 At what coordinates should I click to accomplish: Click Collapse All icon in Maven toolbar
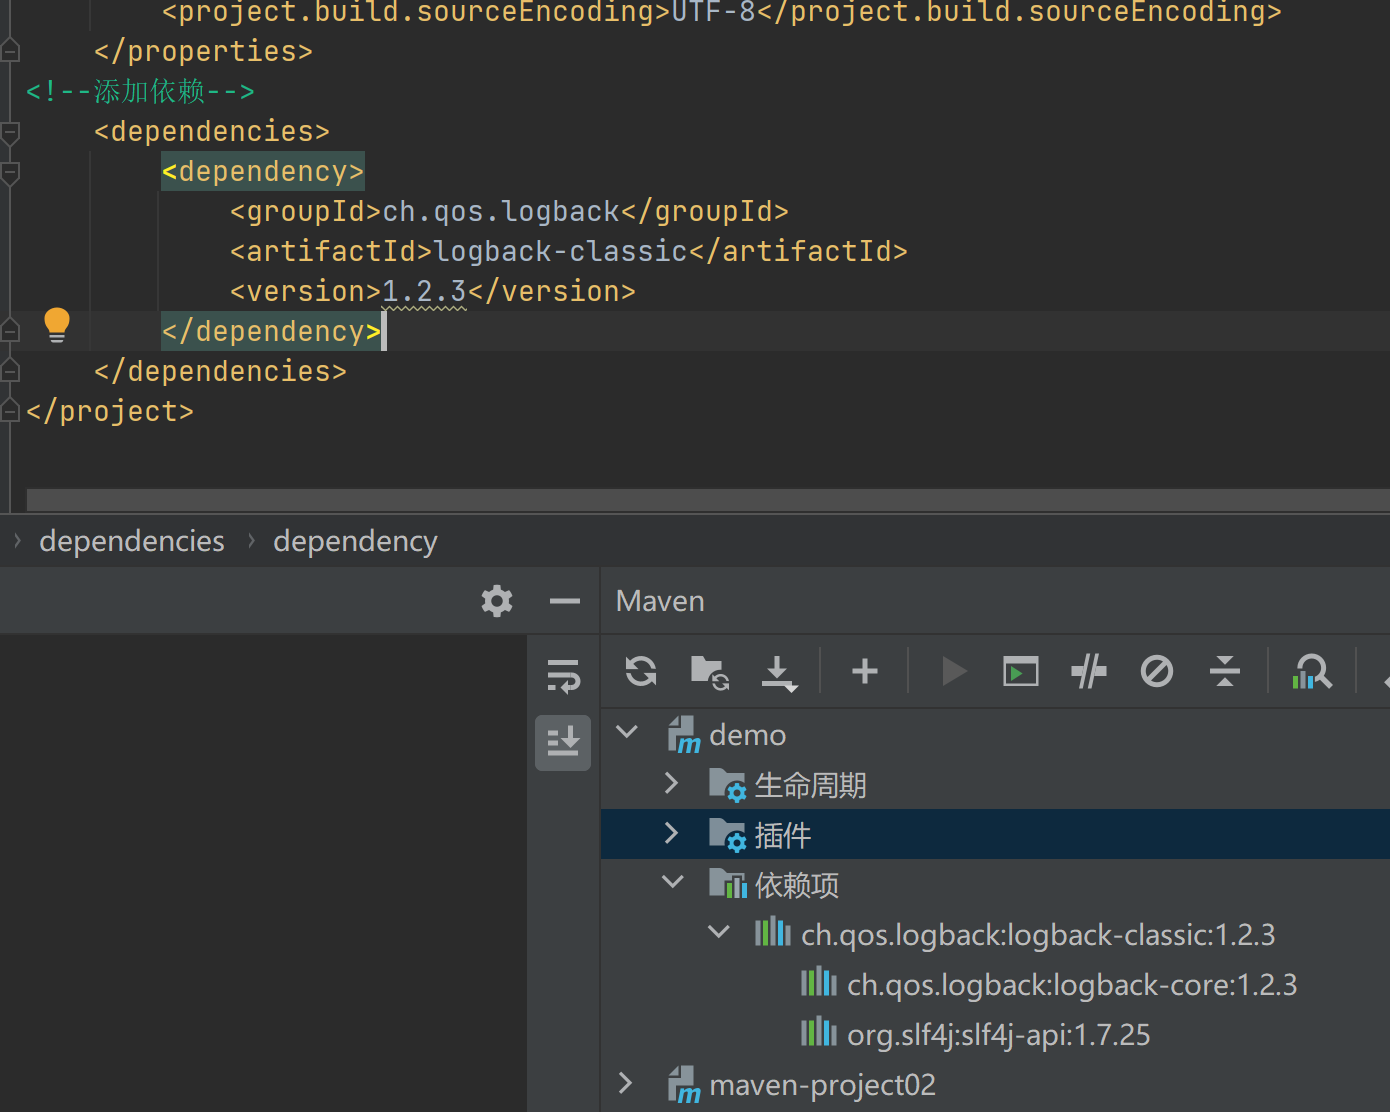click(1225, 671)
